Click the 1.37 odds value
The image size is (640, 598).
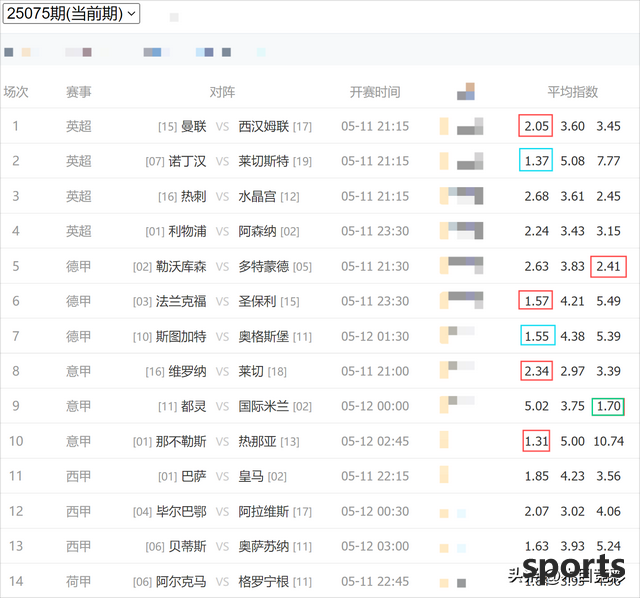tap(536, 160)
